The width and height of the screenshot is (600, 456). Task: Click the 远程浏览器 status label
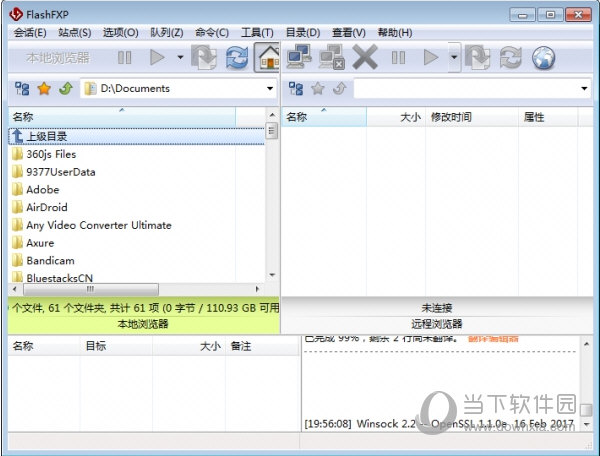[437, 324]
